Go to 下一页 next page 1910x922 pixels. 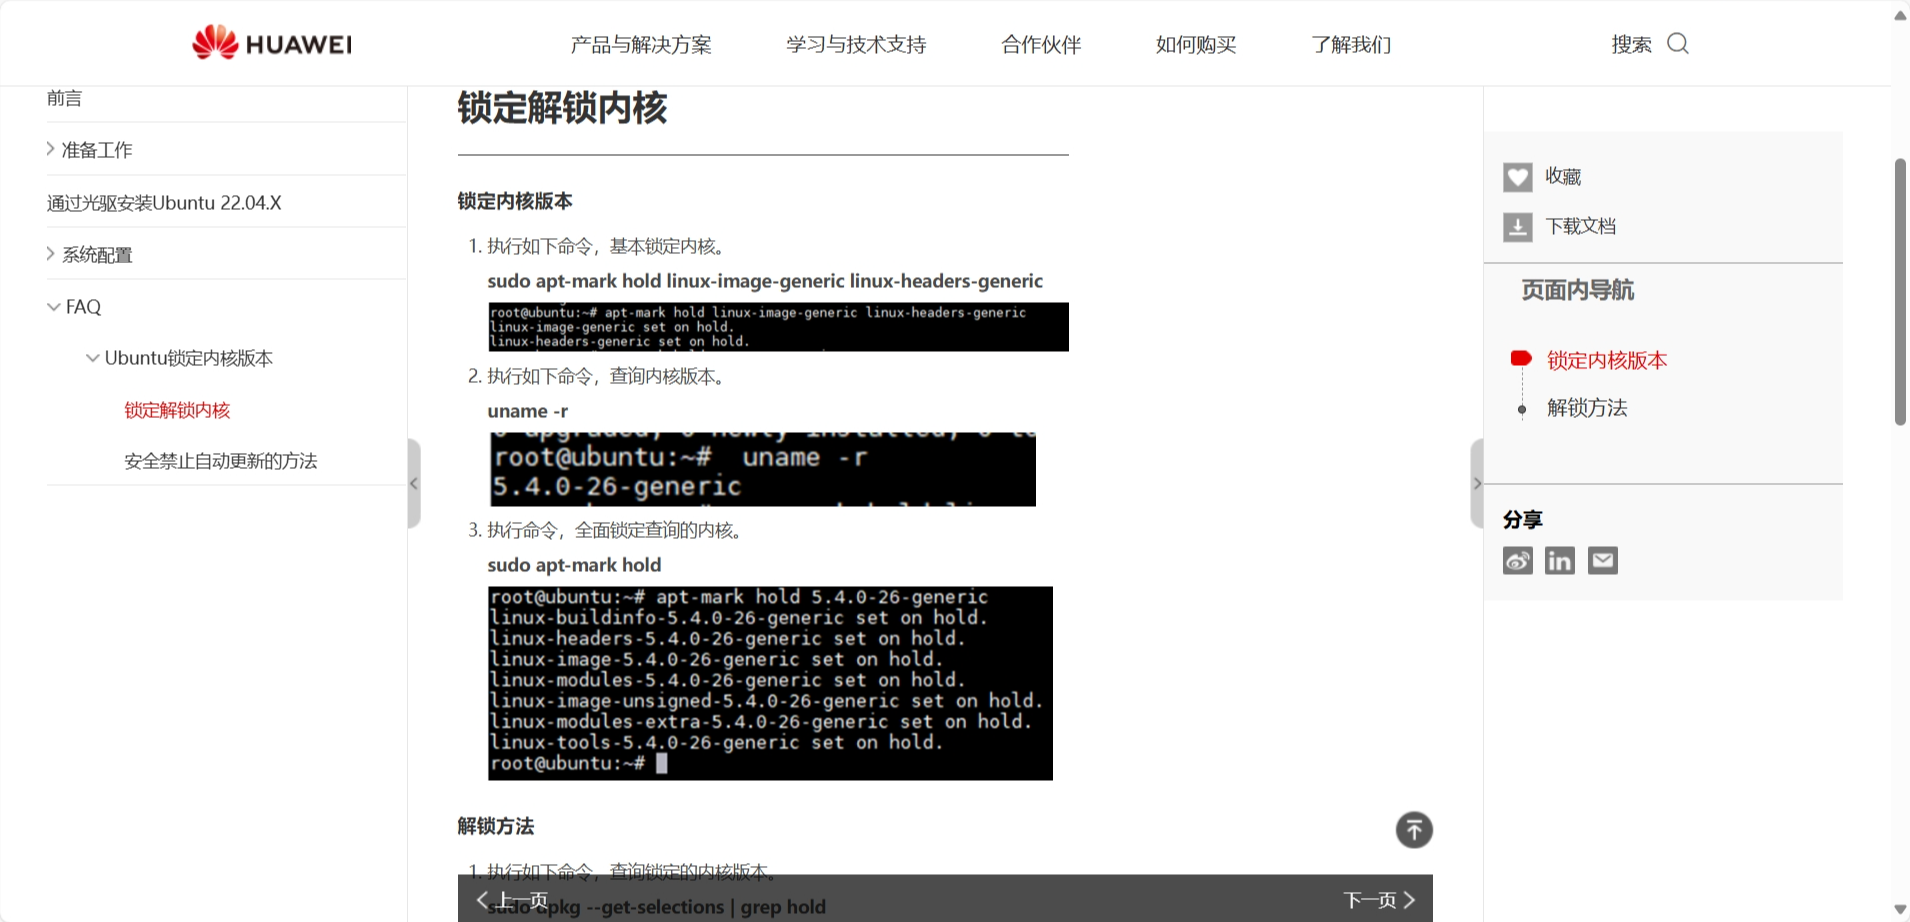(1380, 900)
